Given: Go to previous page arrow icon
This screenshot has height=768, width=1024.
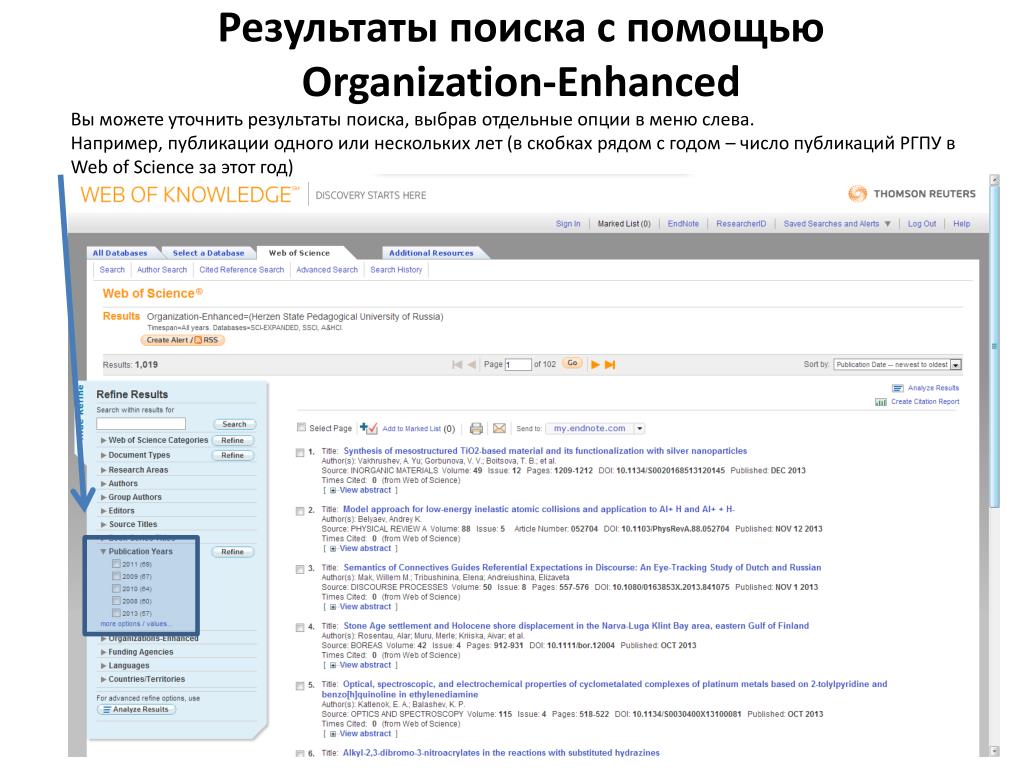Looking at the screenshot, I should click(471, 364).
